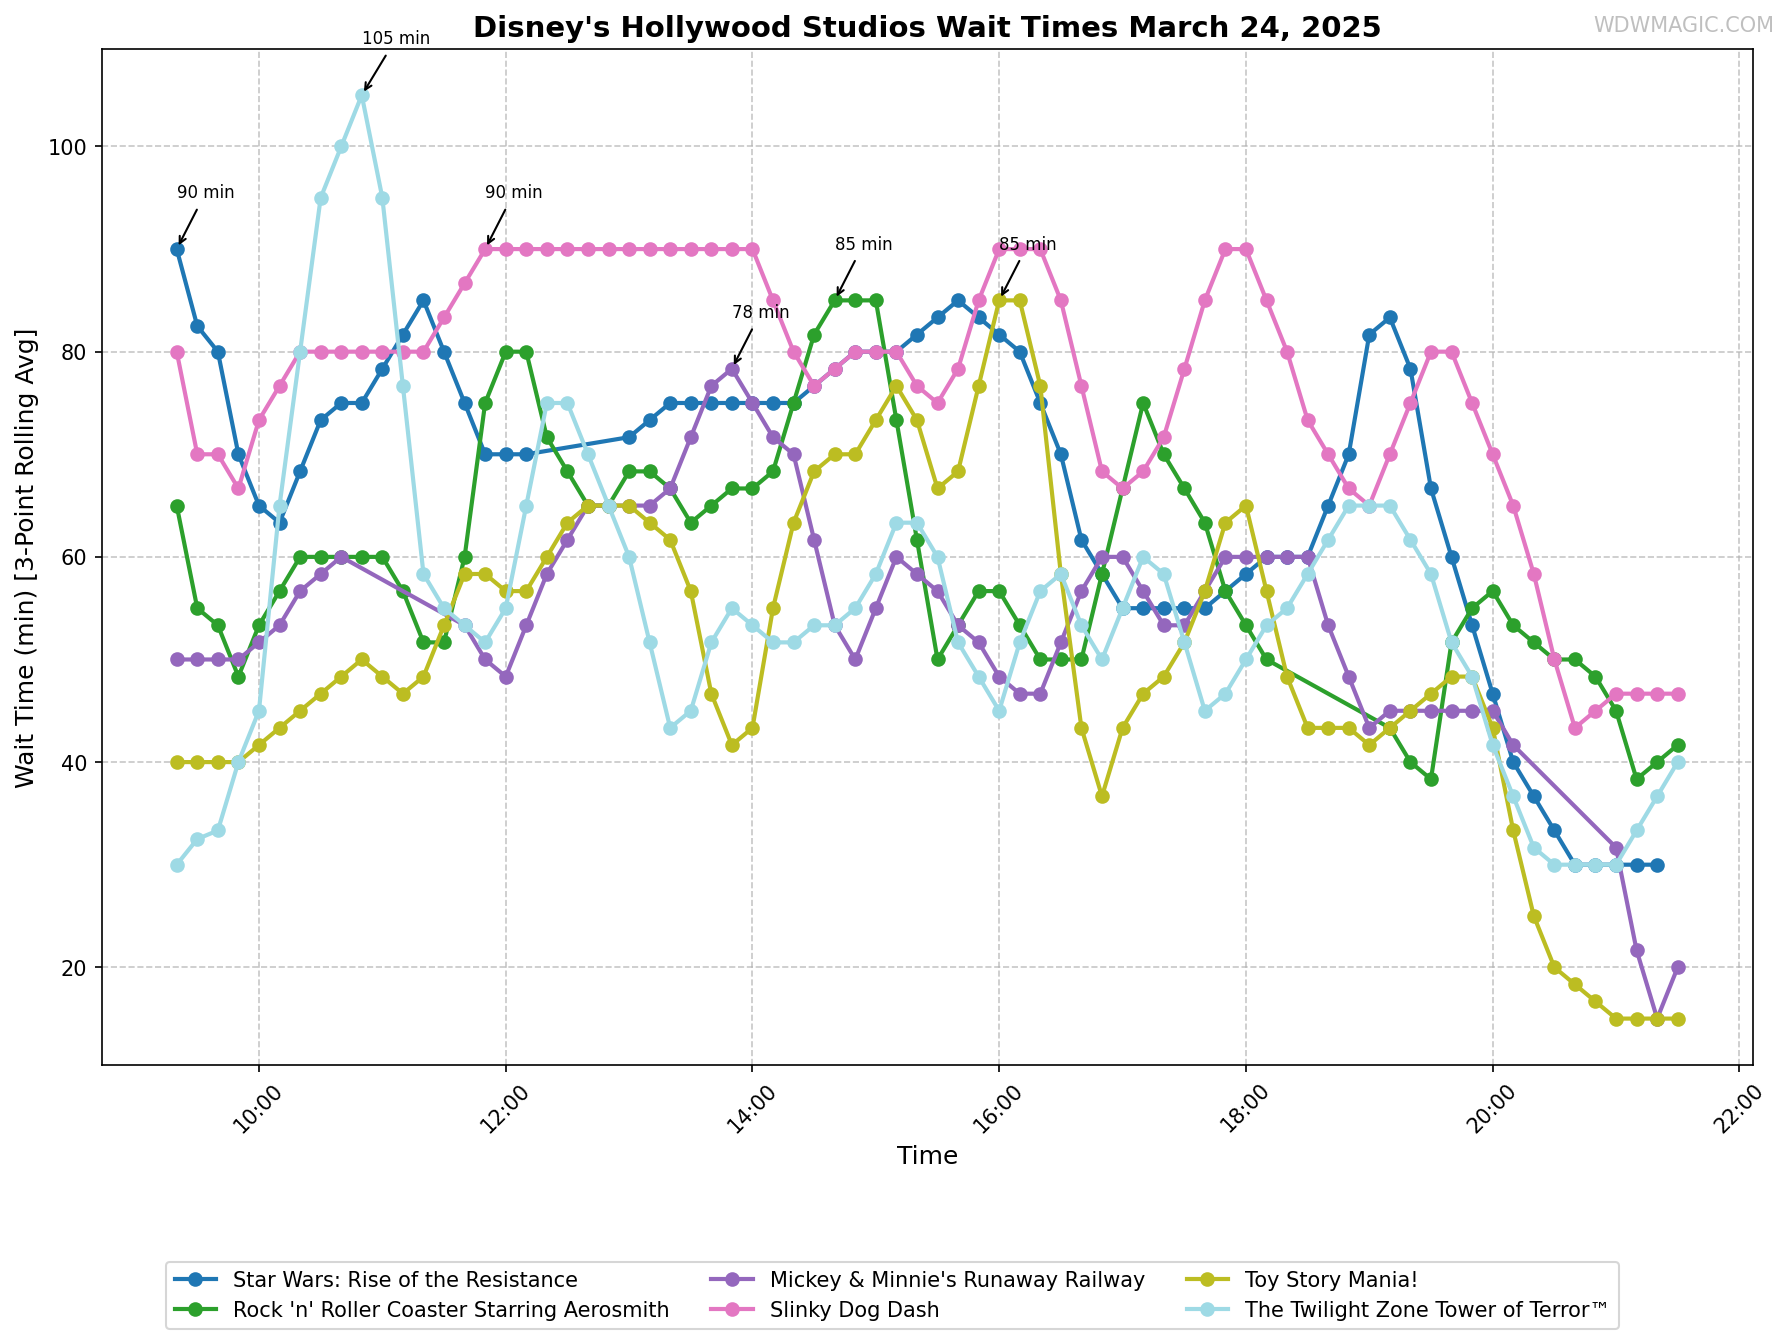The height and width of the screenshot is (1344, 1789).
Task: Click the pink Slinky Dog Dash legend marker
Action: coord(733,1309)
